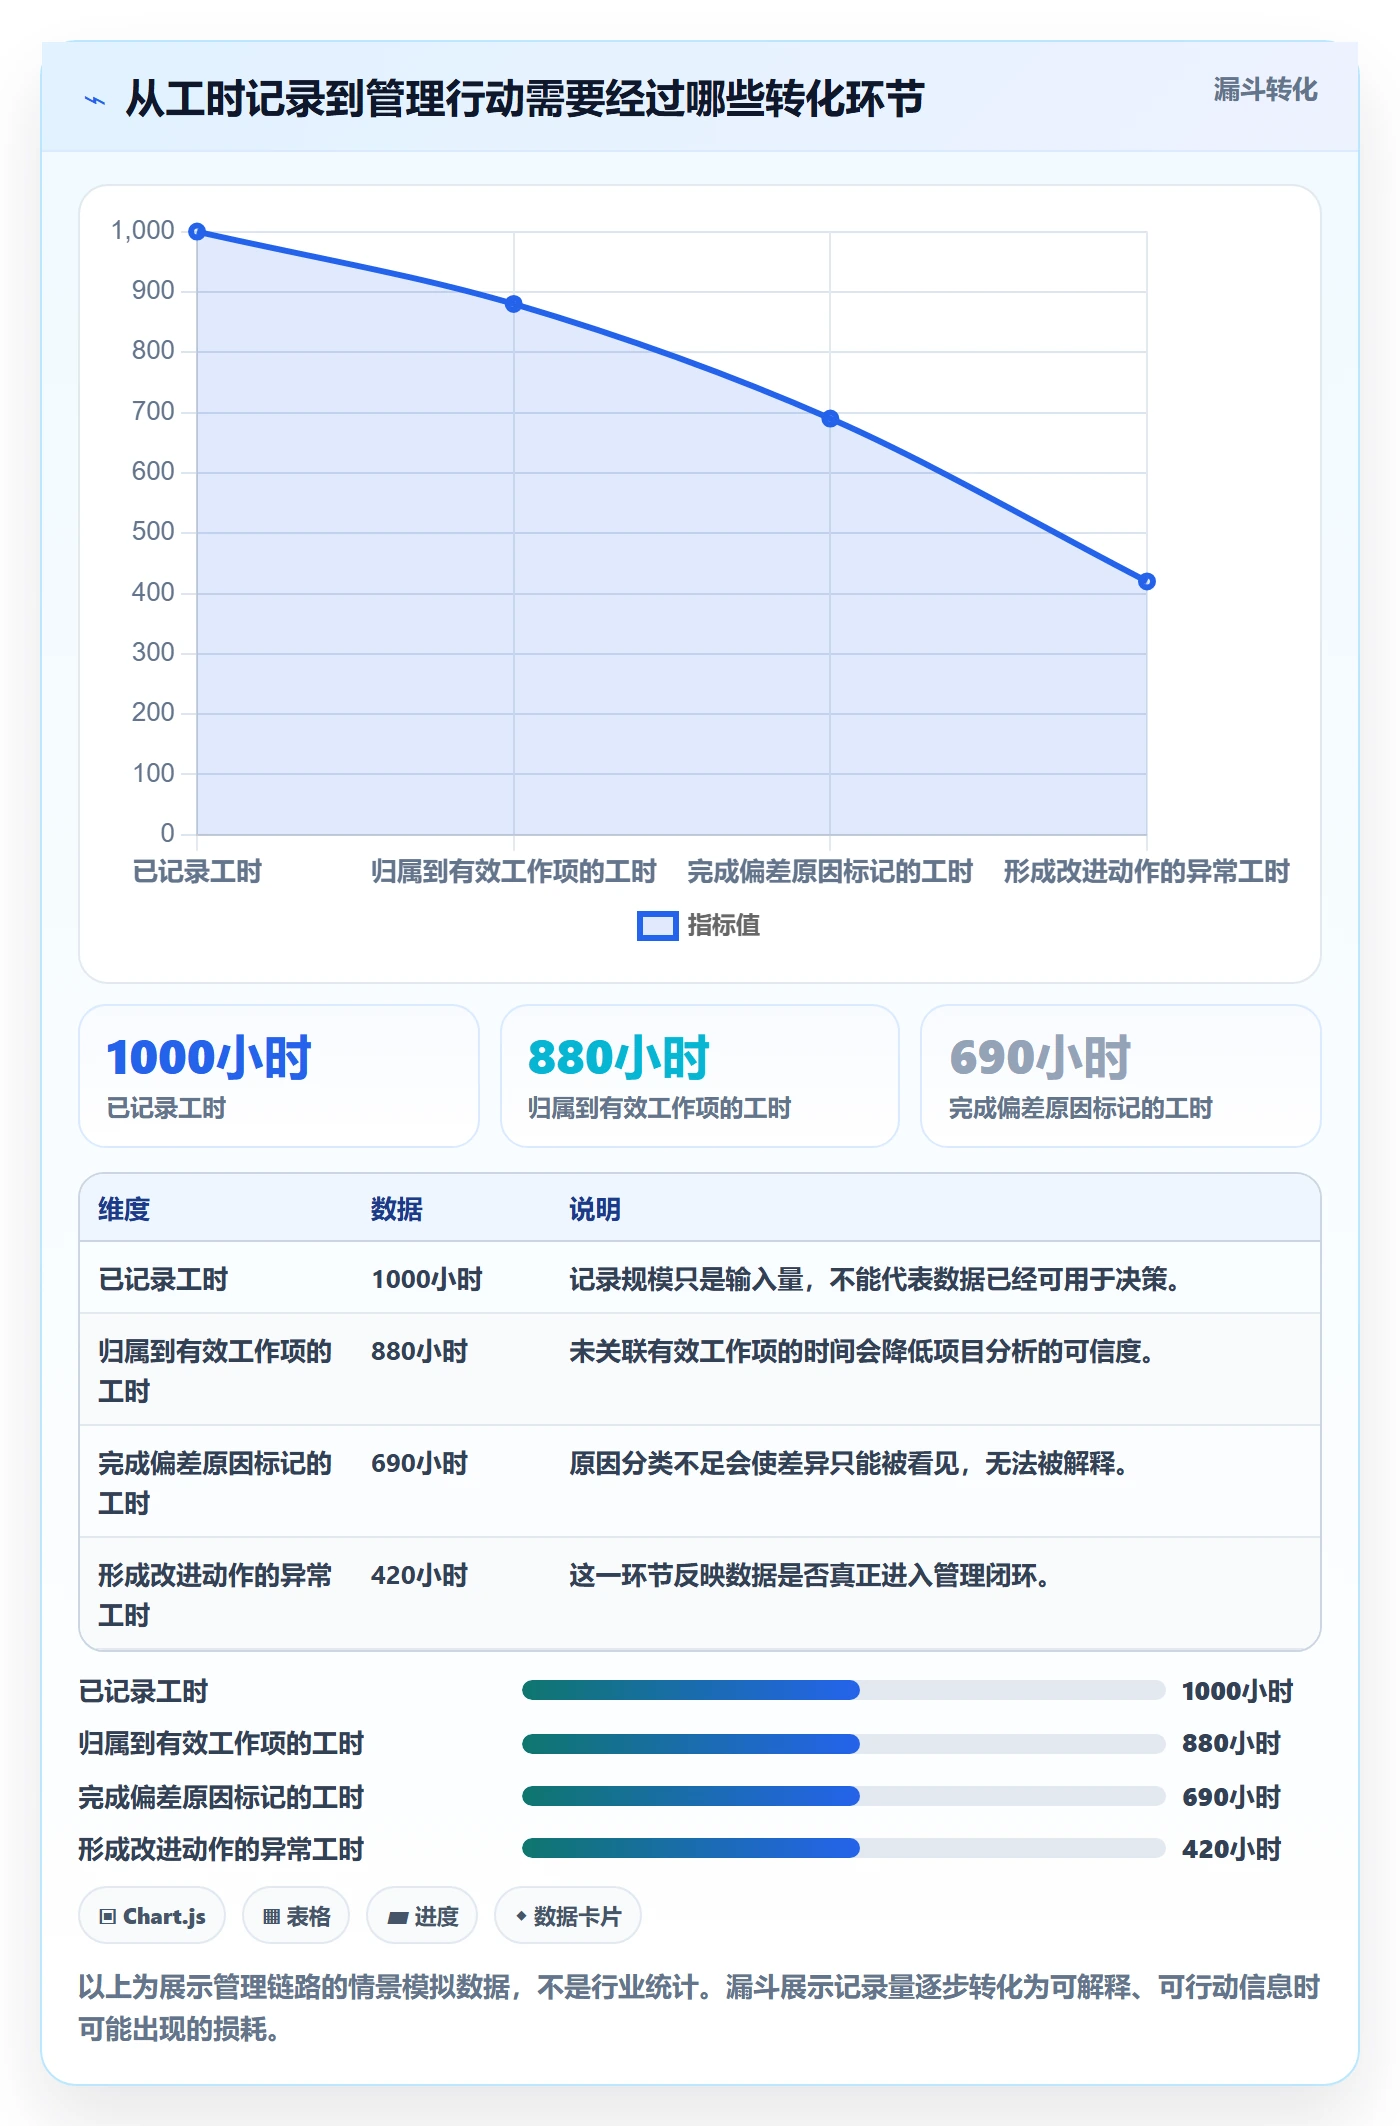Viewport: 1400px width, 2126px height.
Task: Toggle the 指标值 legend swatch
Action: (x=657, y=926)
